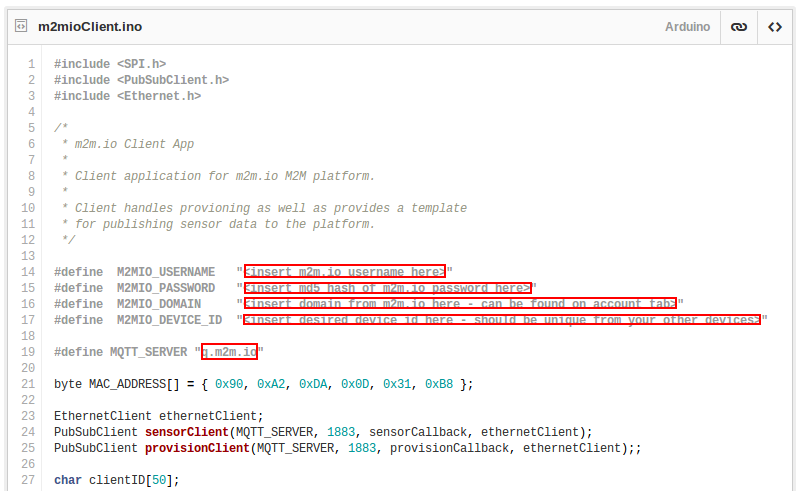Click the insert m2m.io username placeholder
Image resolution: width=799 pixels, height=491 pixels.
coord(345,272)
